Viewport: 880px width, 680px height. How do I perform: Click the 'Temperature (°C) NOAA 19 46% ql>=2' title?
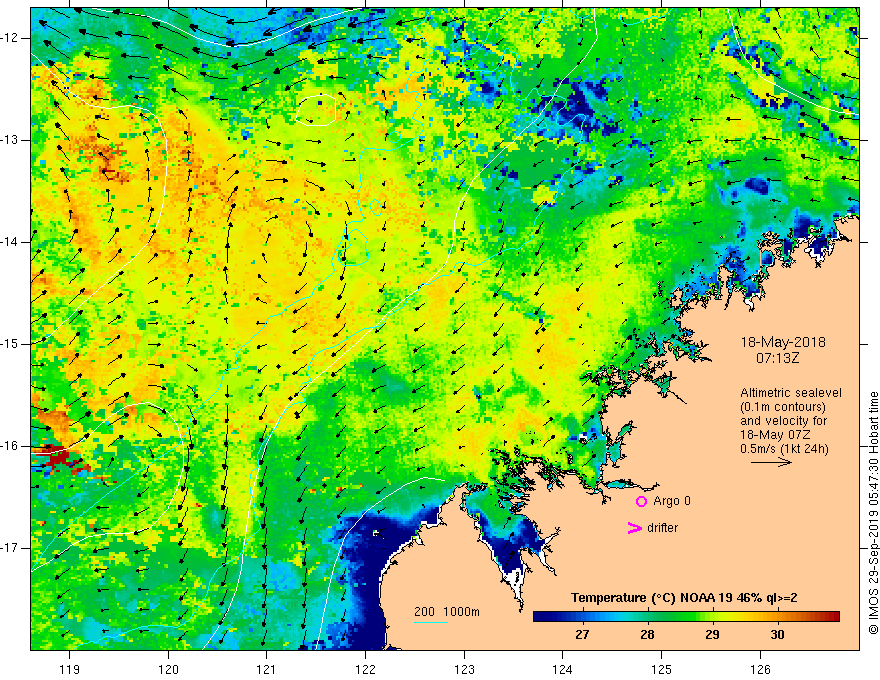(x=684, y=598)
